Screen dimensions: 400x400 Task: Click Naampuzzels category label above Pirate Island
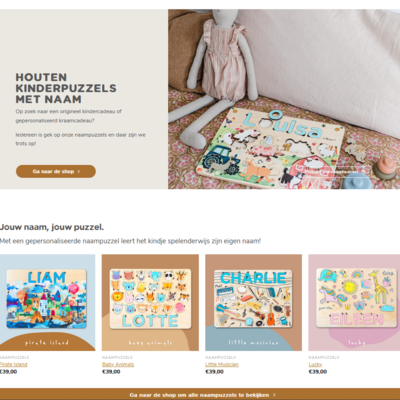(x=15, y=357)
